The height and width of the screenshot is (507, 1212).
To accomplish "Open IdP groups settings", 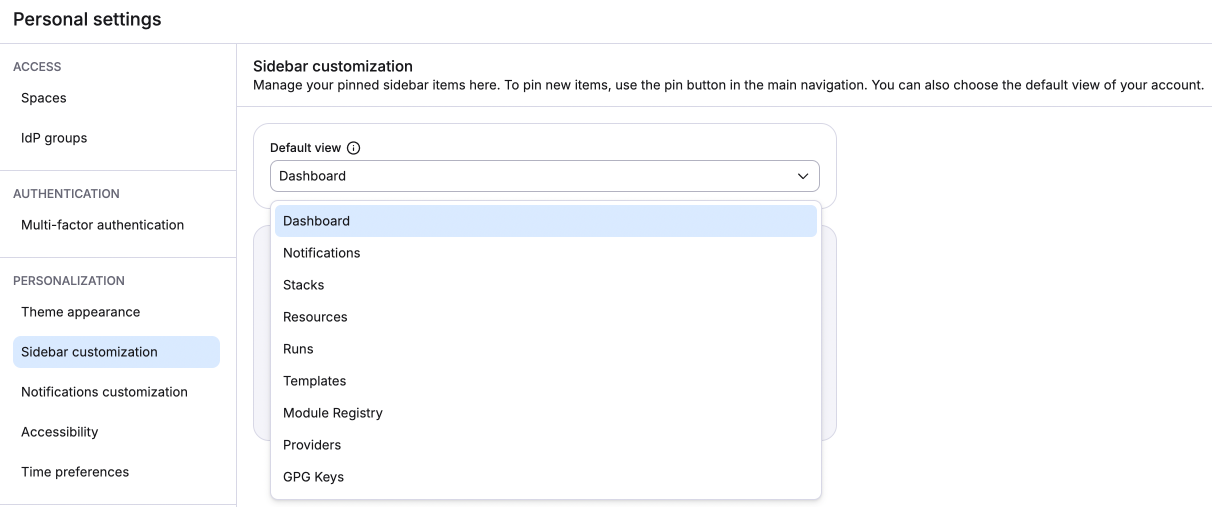I will [116, 138].
